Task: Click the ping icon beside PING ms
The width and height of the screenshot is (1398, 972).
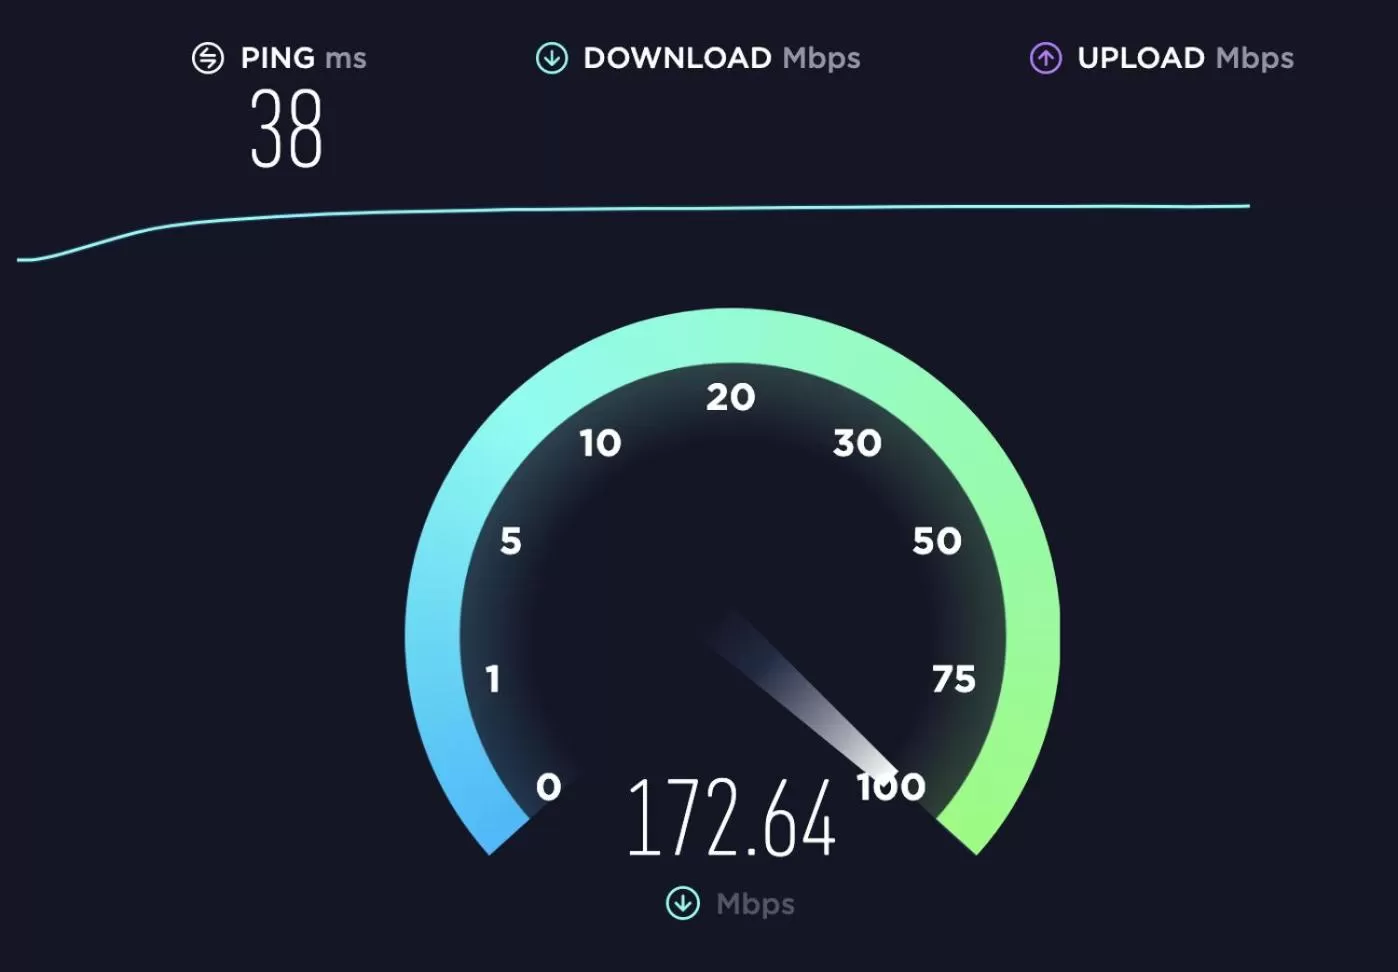Action: point(208,58)
